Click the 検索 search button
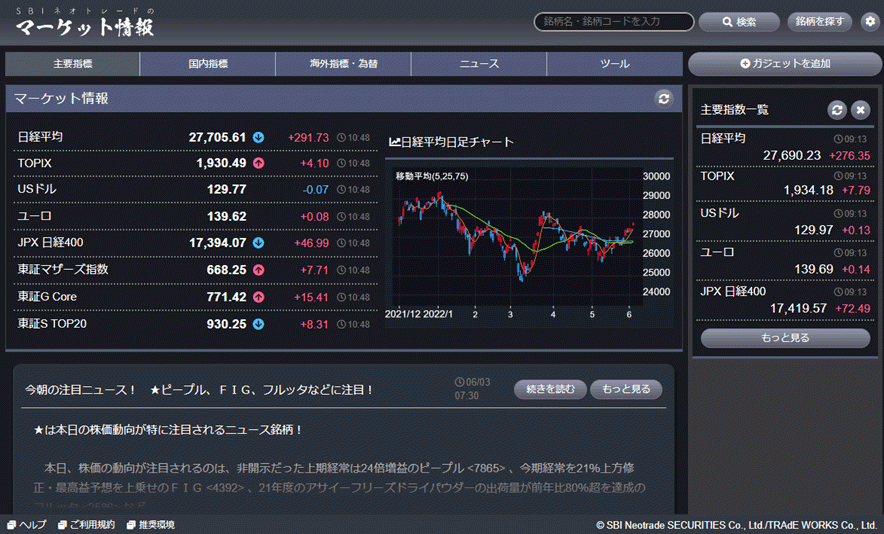 tap(739, 22)
